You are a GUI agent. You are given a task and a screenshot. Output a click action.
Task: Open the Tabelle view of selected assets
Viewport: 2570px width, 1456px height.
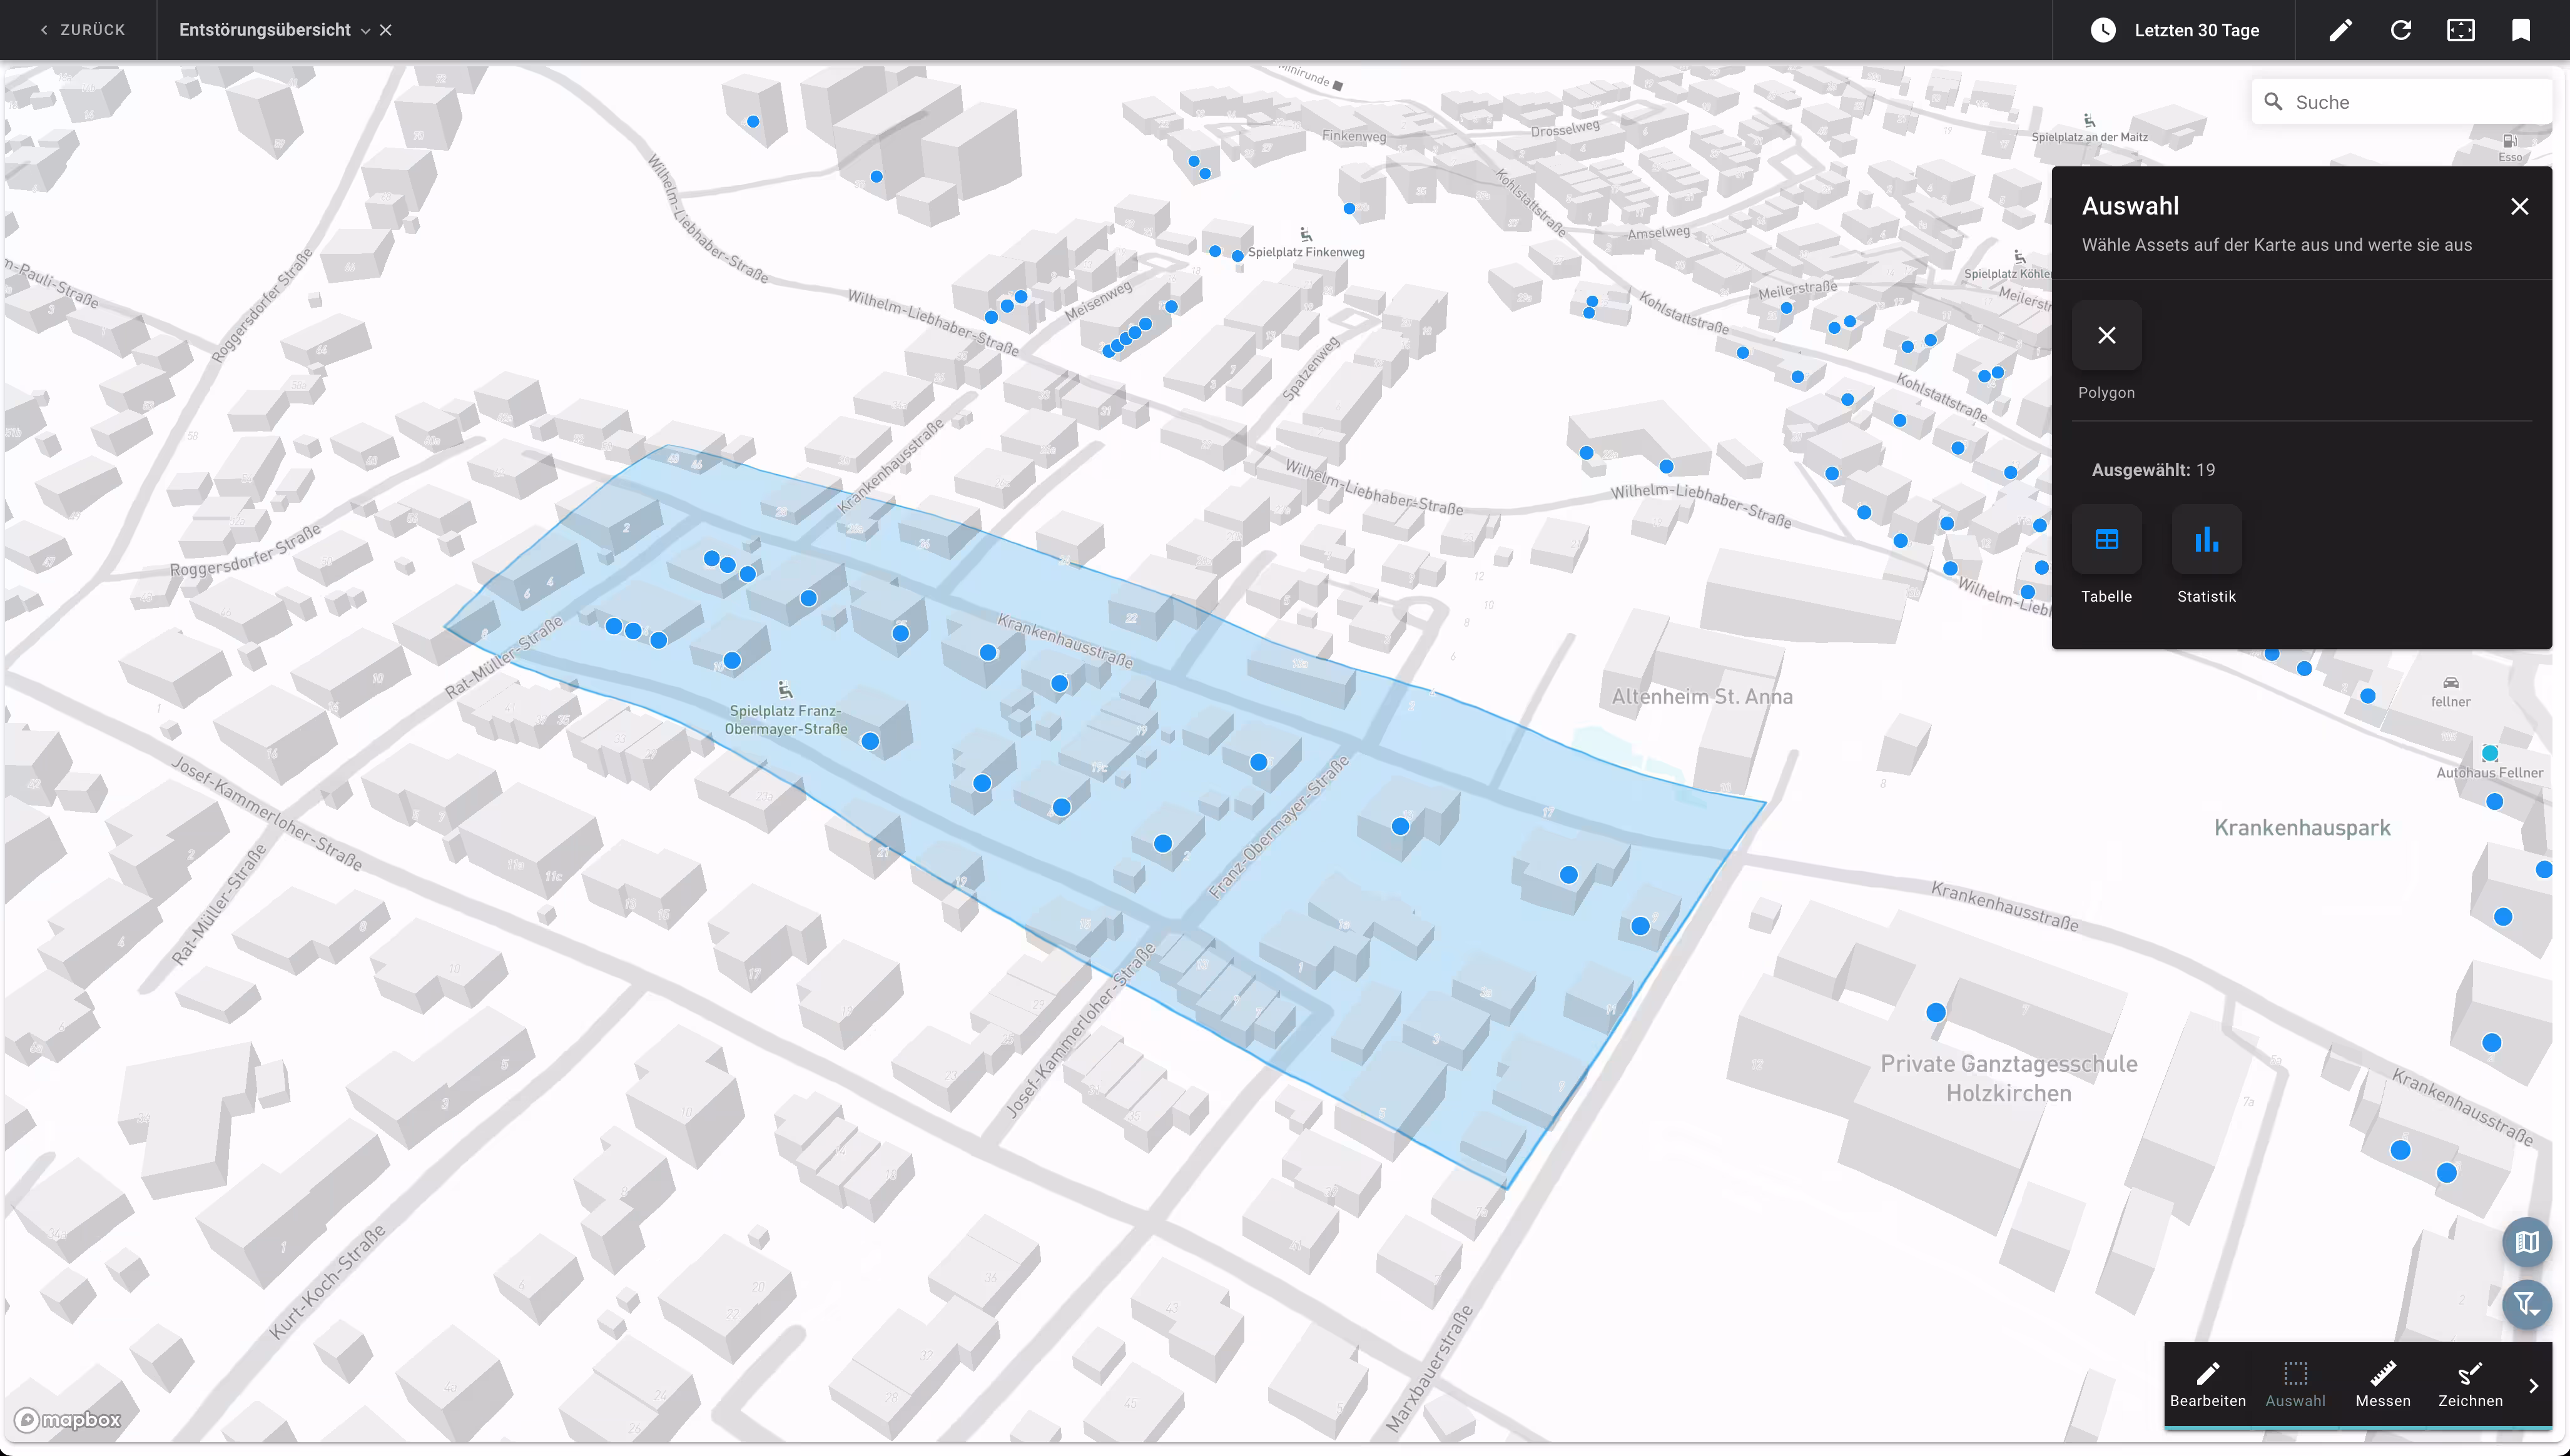[2106, 540]
